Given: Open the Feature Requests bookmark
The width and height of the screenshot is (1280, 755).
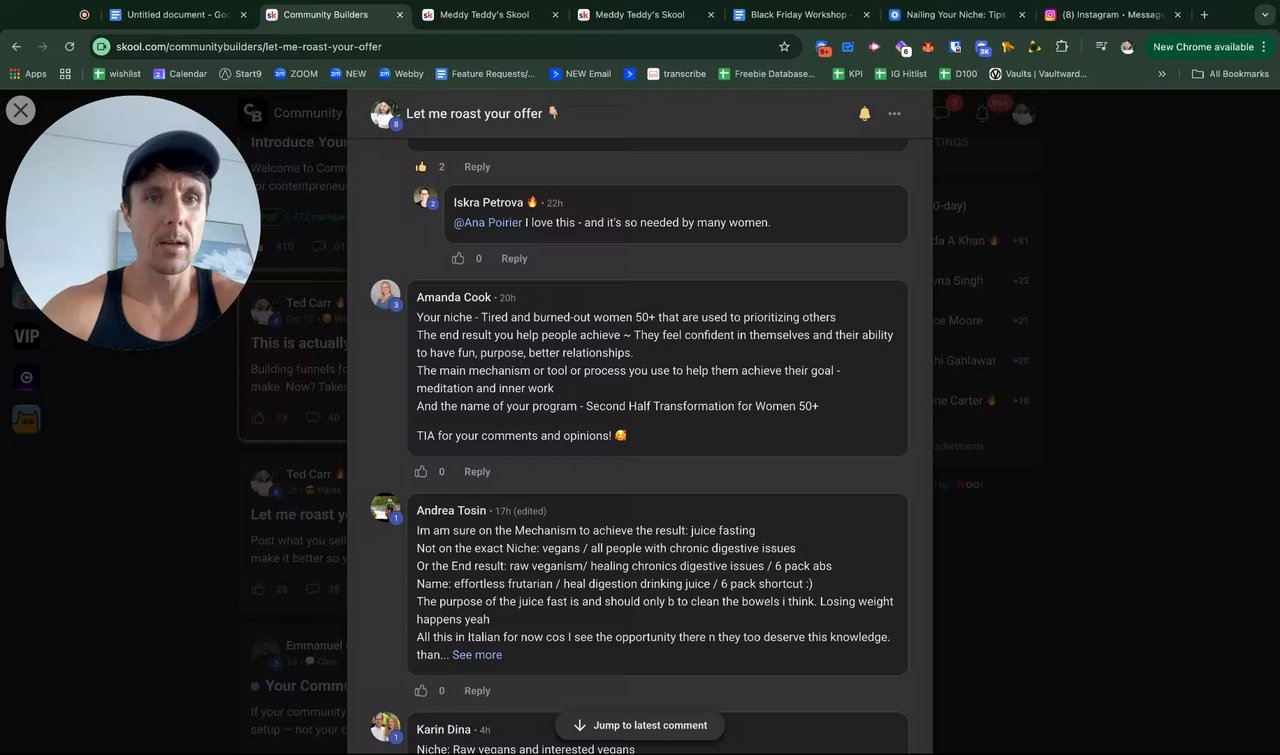Looking at the screenshot, I should (486, 74).
